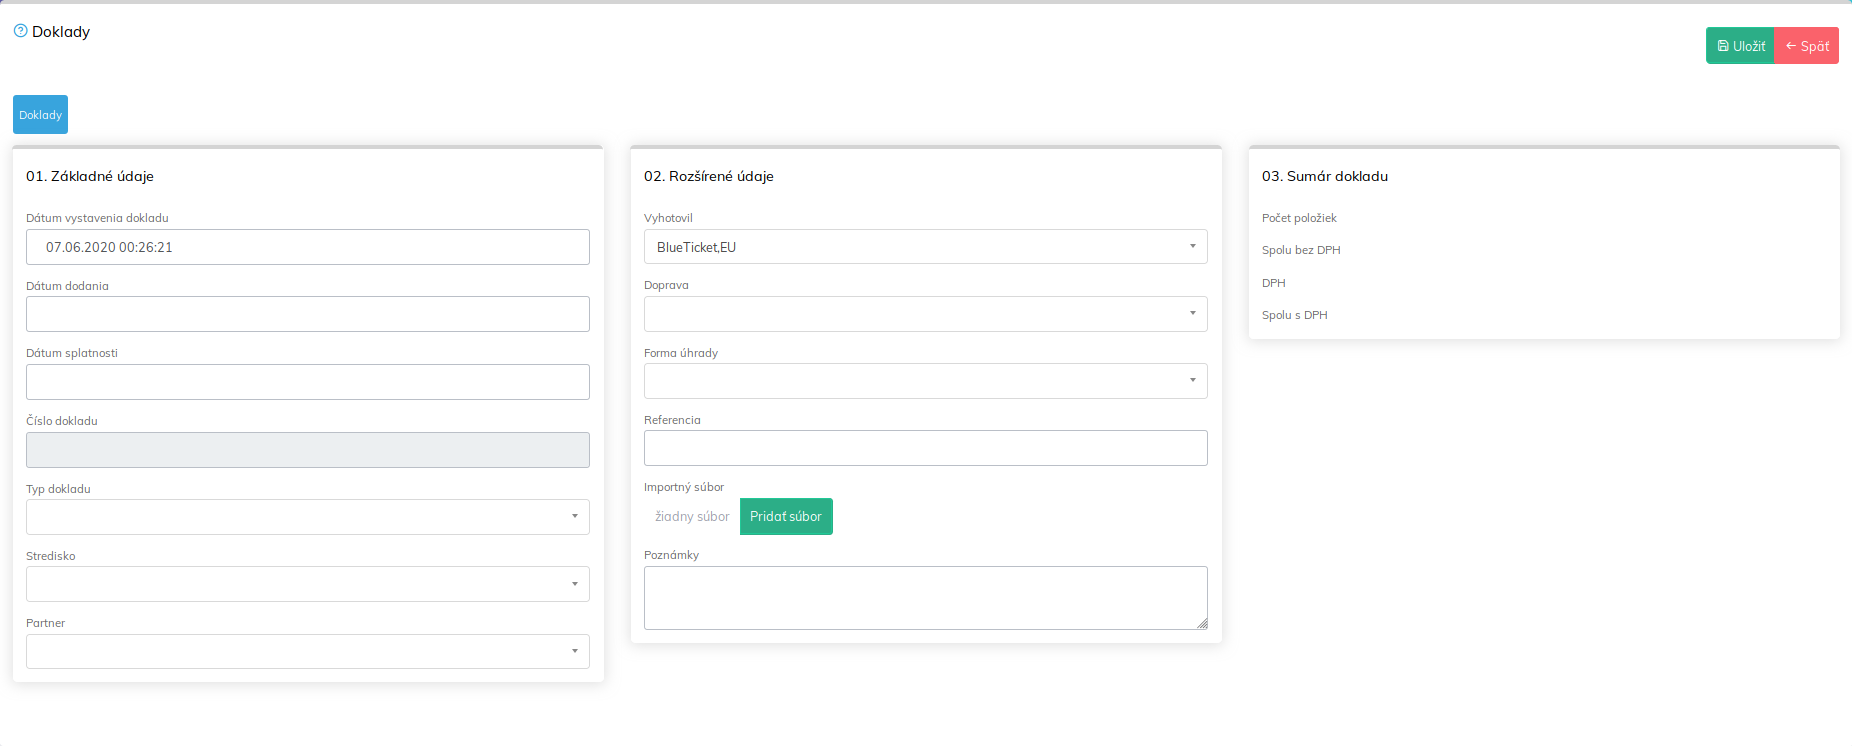
Task: Expand the Doprava dropdown
Action: [925, 314]
